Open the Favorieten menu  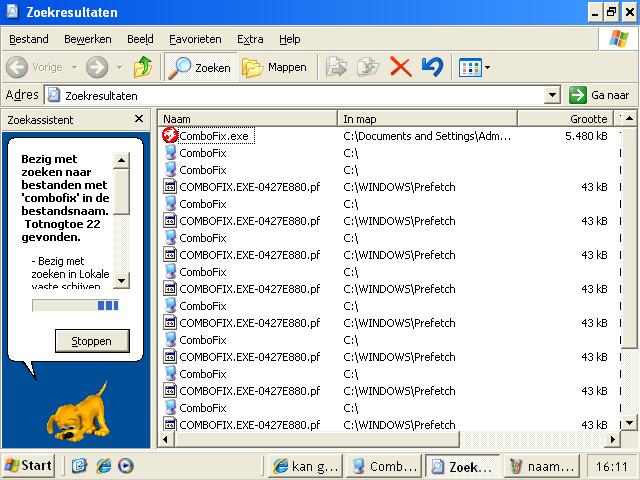pyautogui.click(x=195, y=39)
